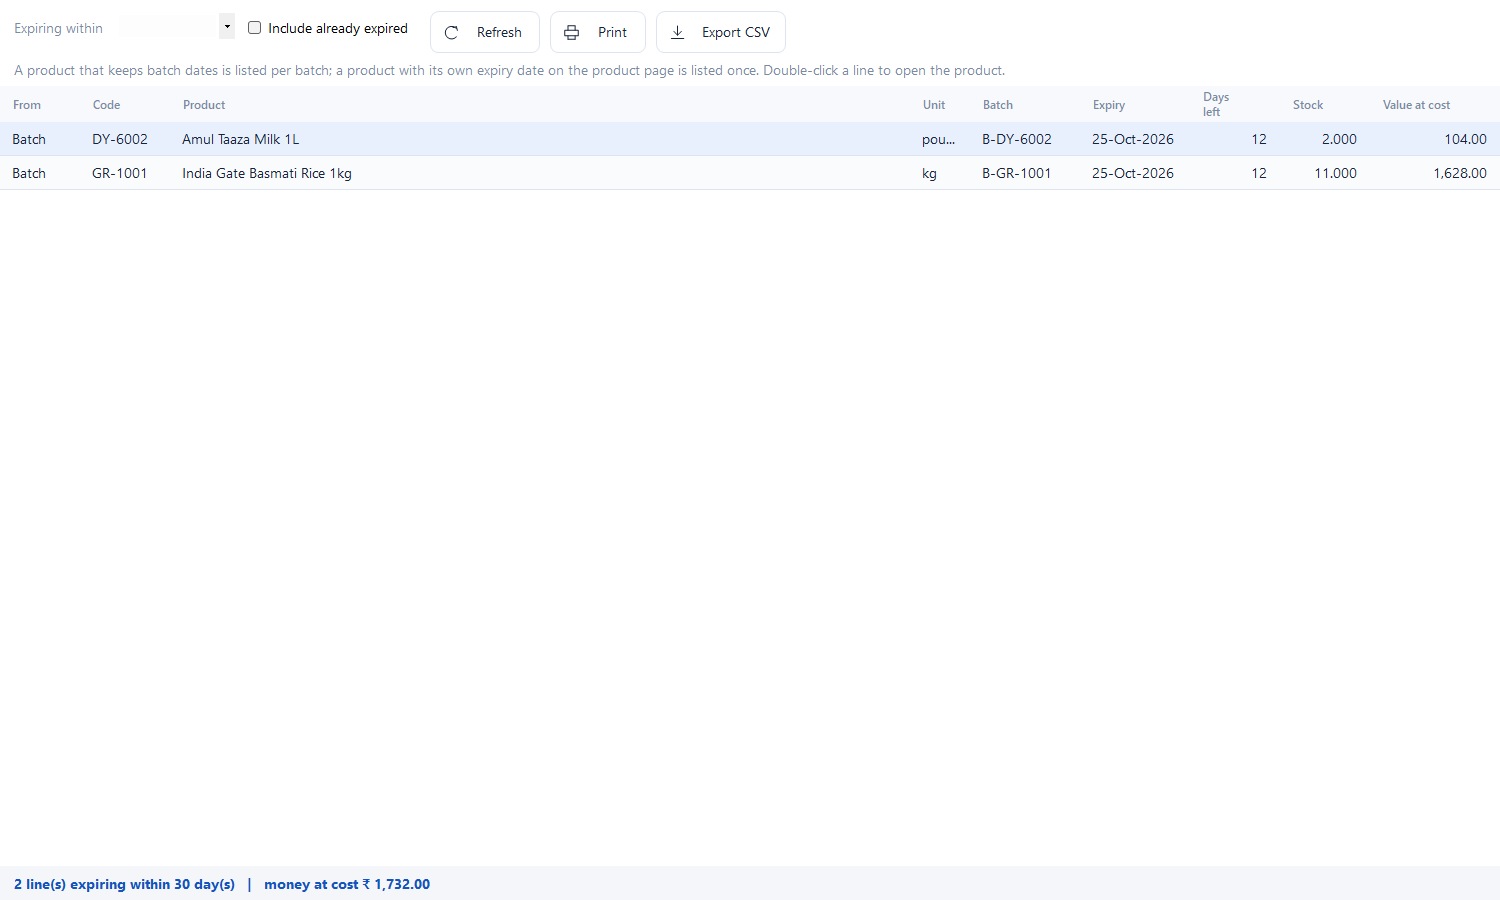Click the kg unit cell

[929, 173]
